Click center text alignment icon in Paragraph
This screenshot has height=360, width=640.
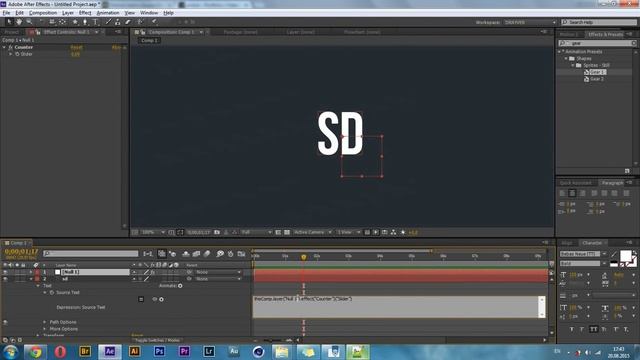coord(572,193)
